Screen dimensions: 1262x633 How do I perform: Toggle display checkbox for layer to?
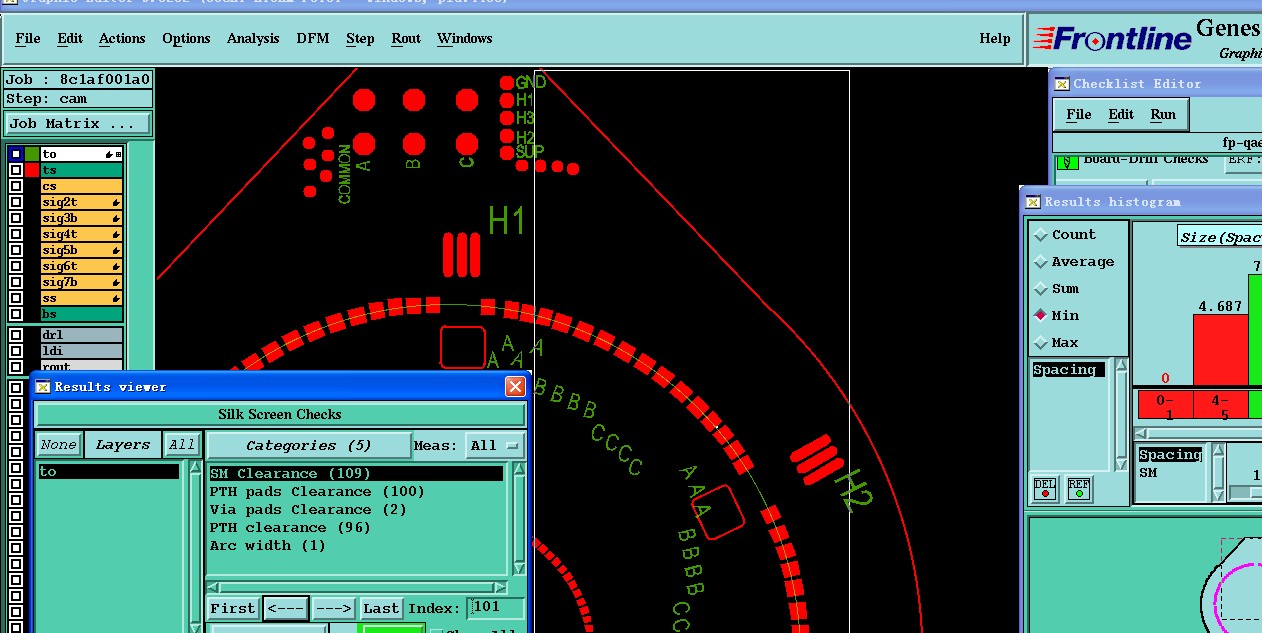pyautogui.click(x=16, y=154)
